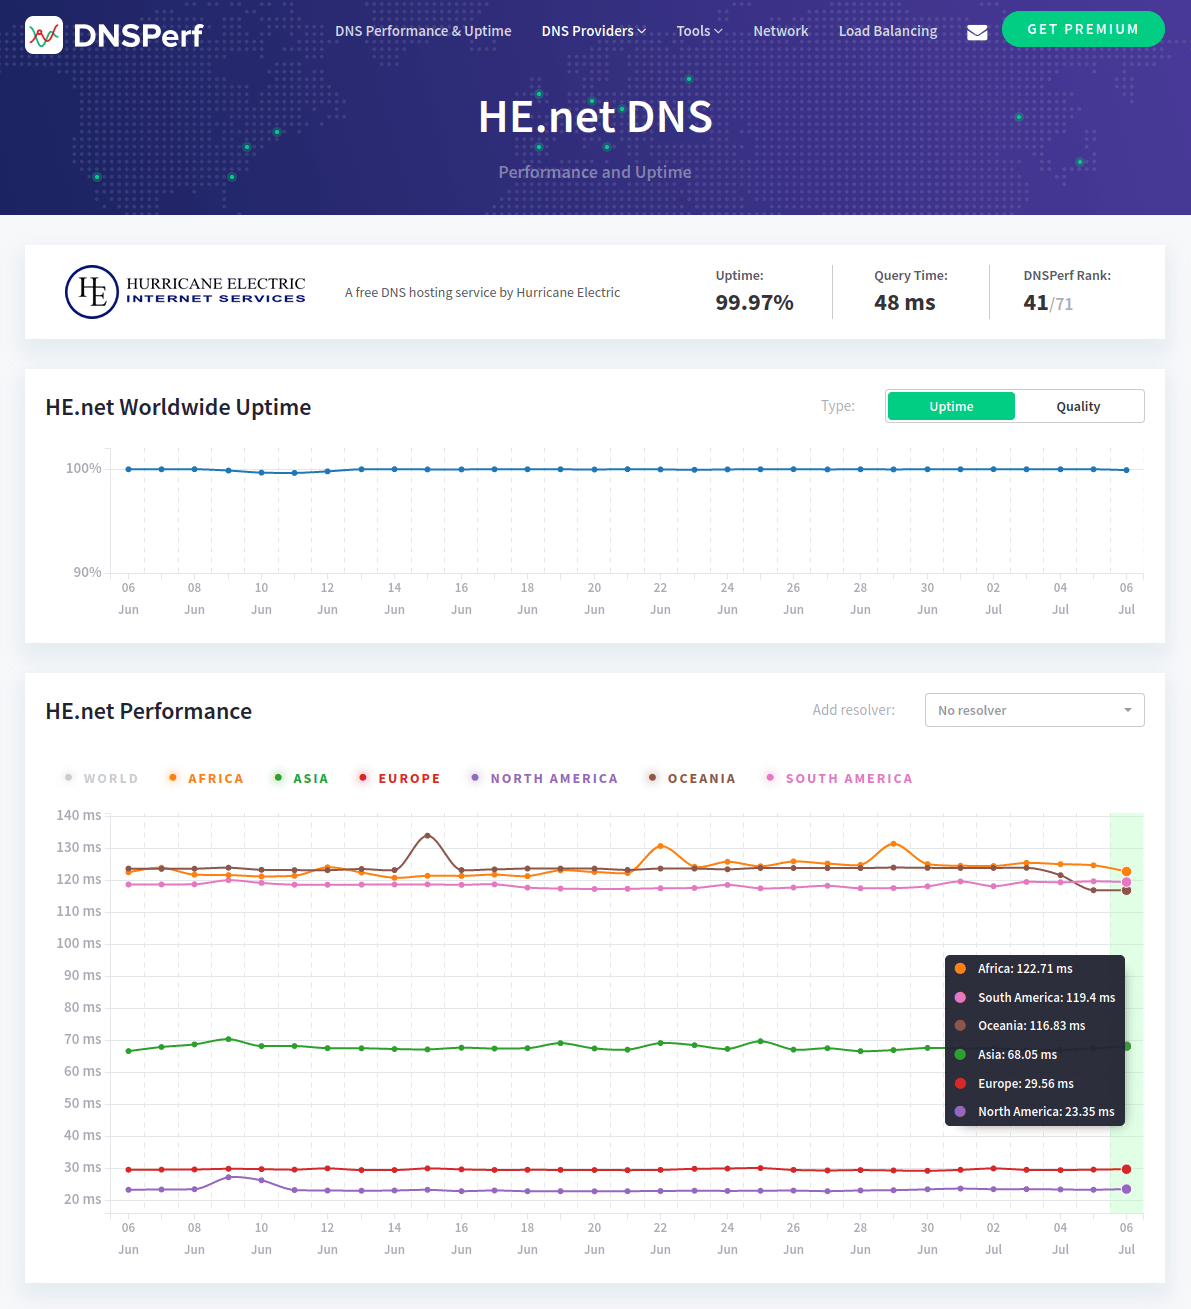The image size is (1191, 1309).
Task: Open DNS Performance & Uptime page
Action: point(423,31)
